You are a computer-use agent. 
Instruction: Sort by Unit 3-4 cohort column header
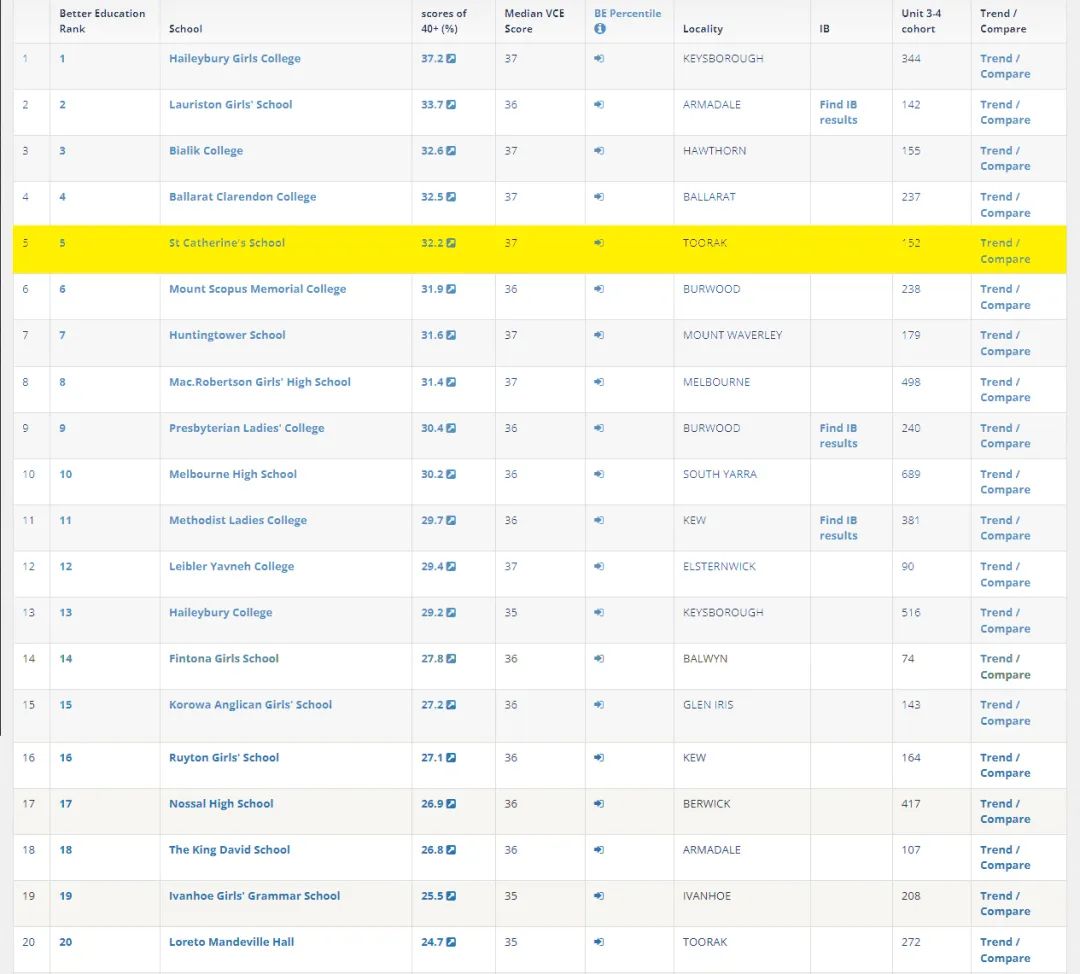coord(921,21)
